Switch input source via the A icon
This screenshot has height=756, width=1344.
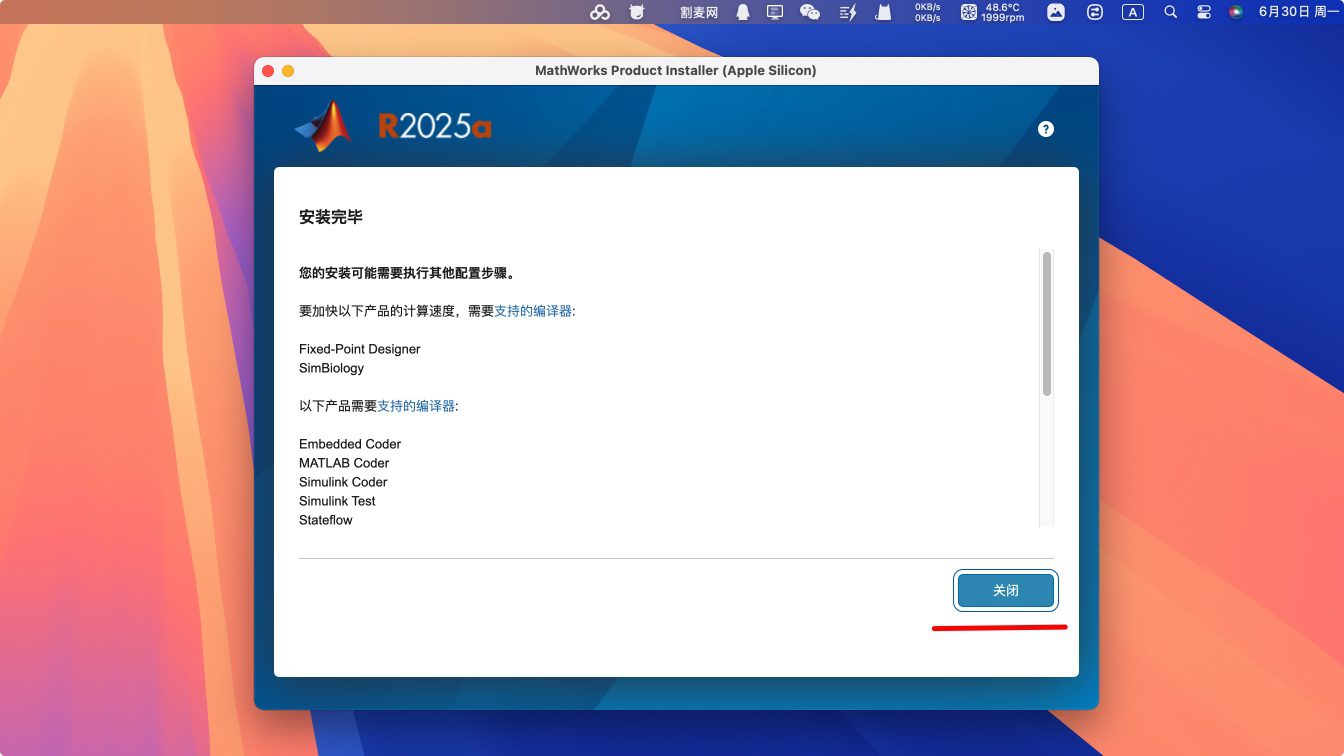[1132, 12]
